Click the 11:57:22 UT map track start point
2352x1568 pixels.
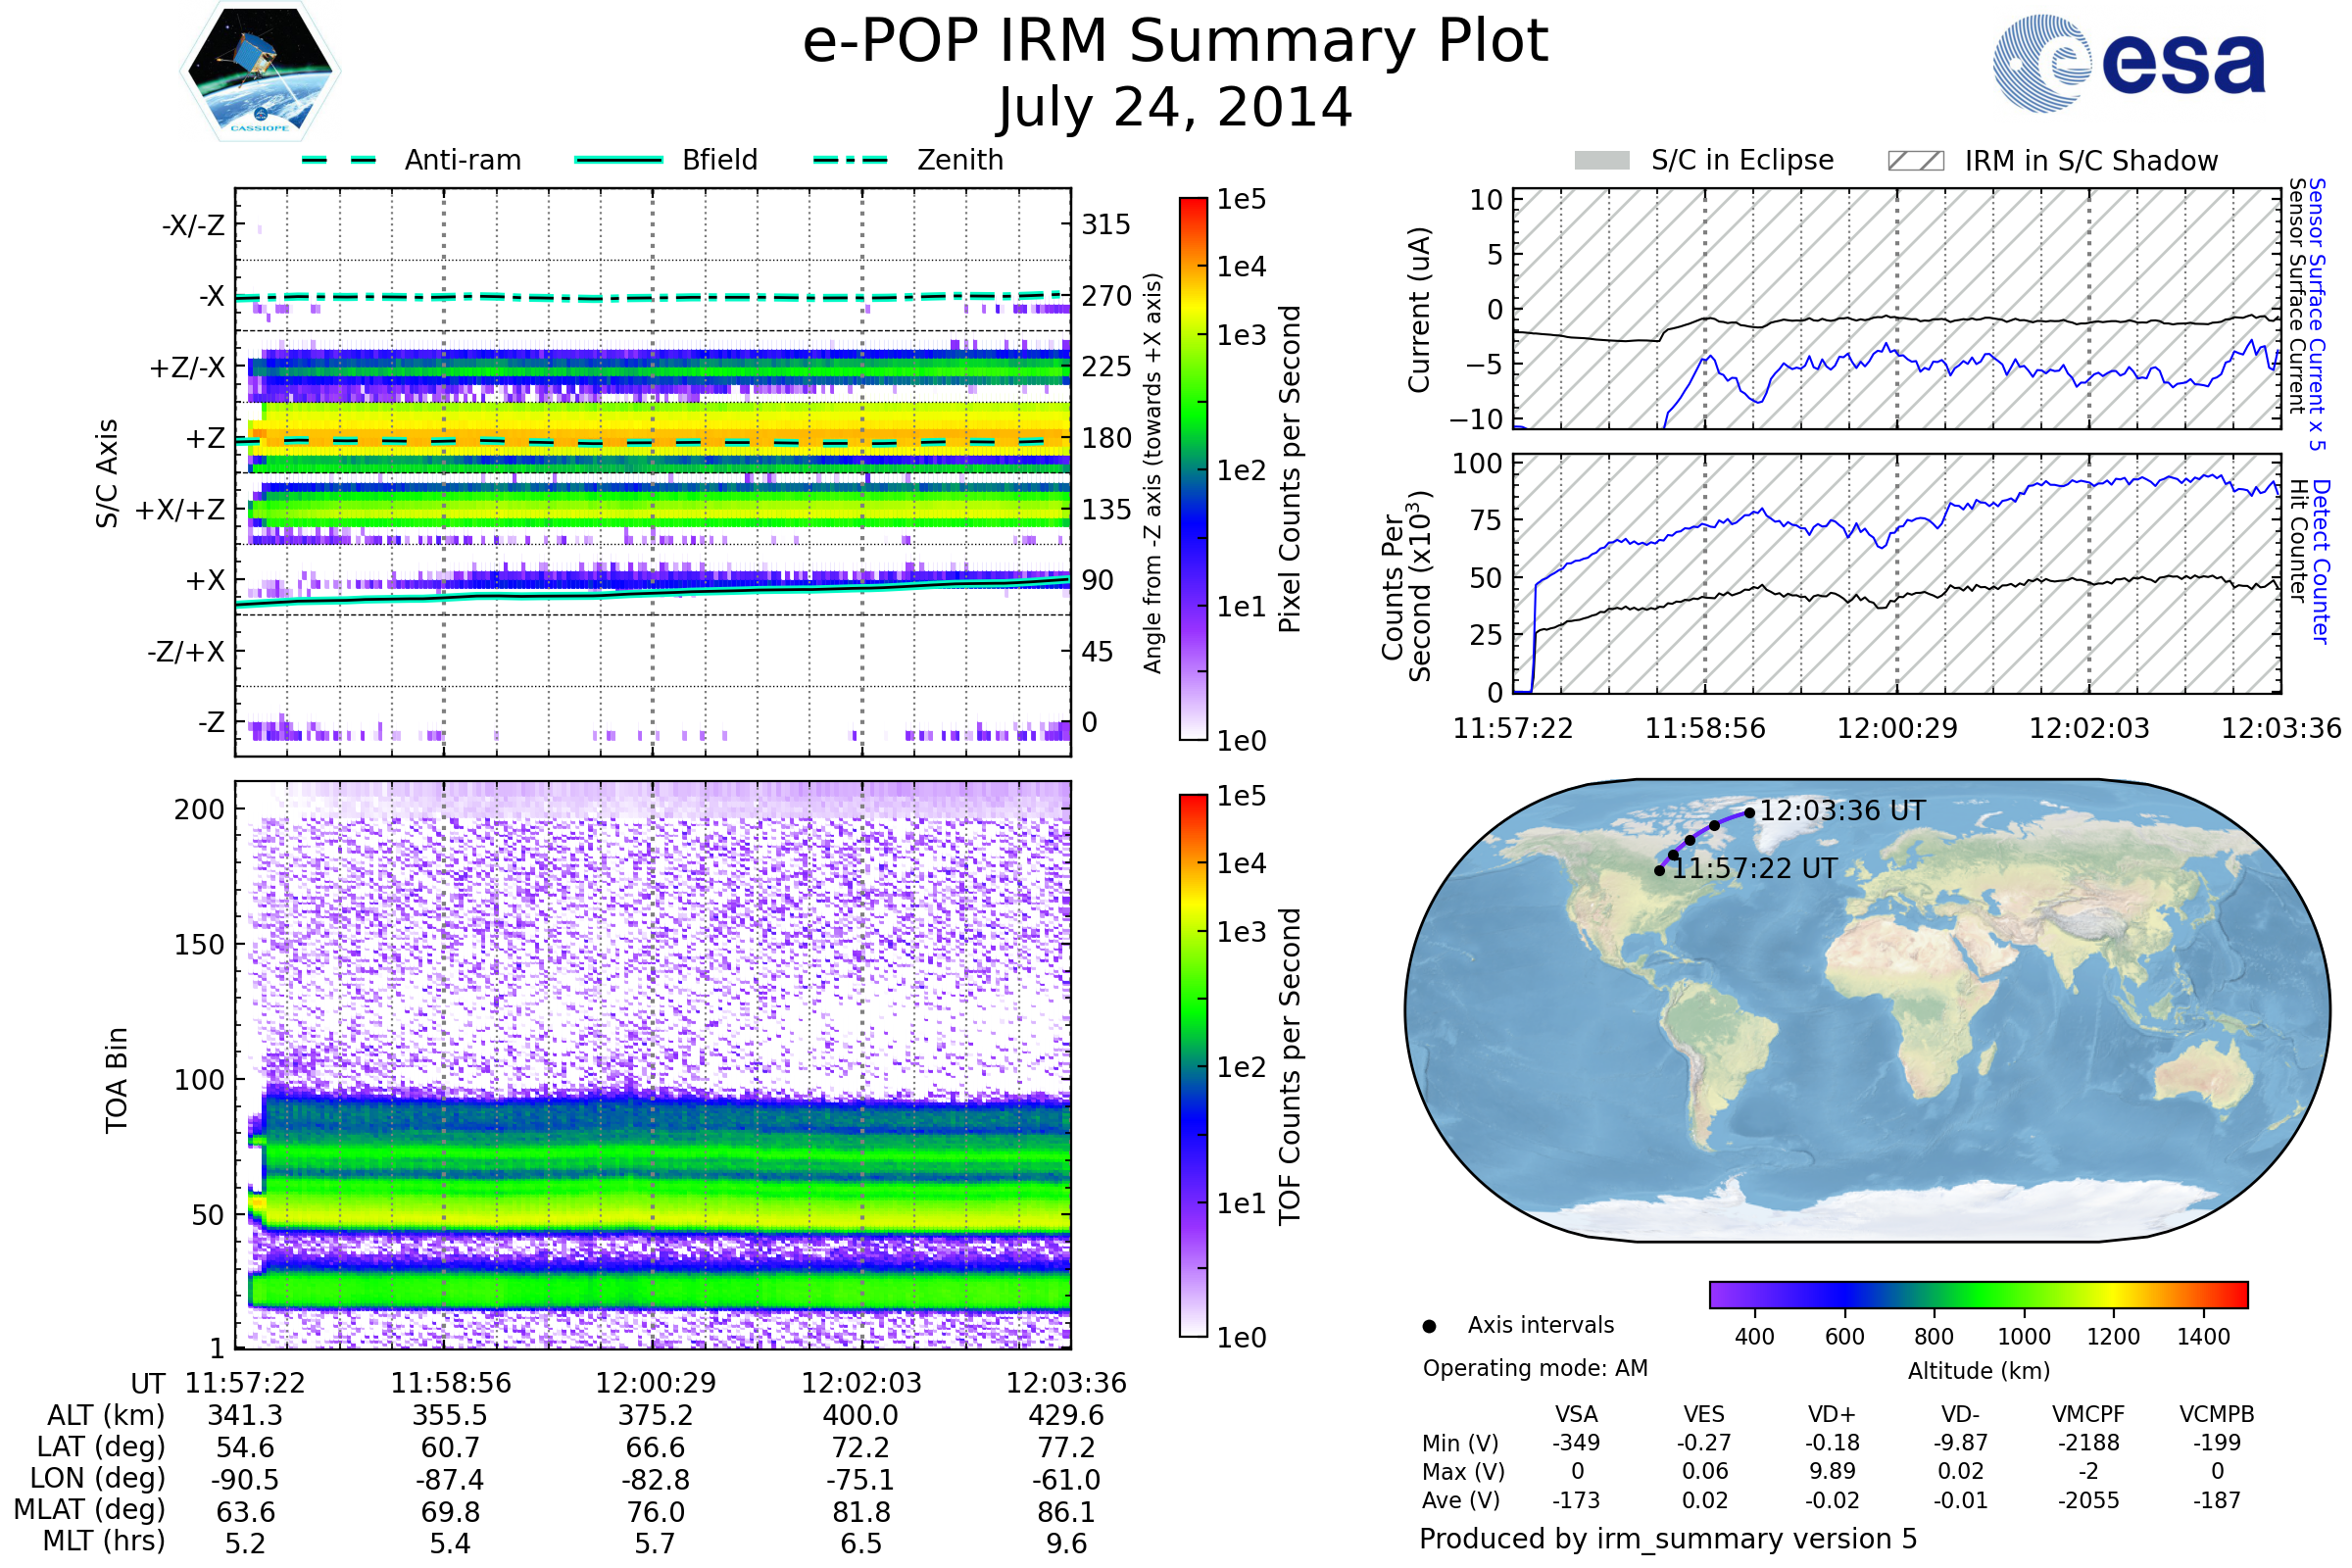point(1659,871)
